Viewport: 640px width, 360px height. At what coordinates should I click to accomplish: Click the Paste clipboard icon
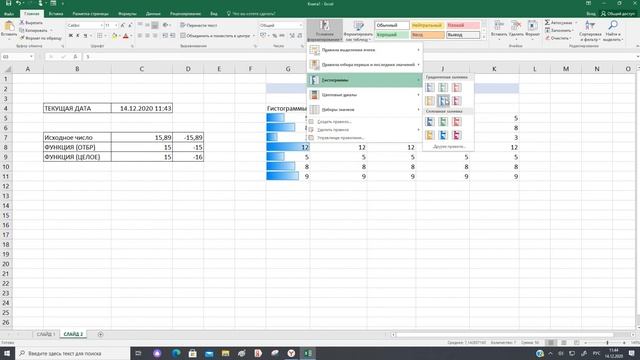[x=9, y=27]
